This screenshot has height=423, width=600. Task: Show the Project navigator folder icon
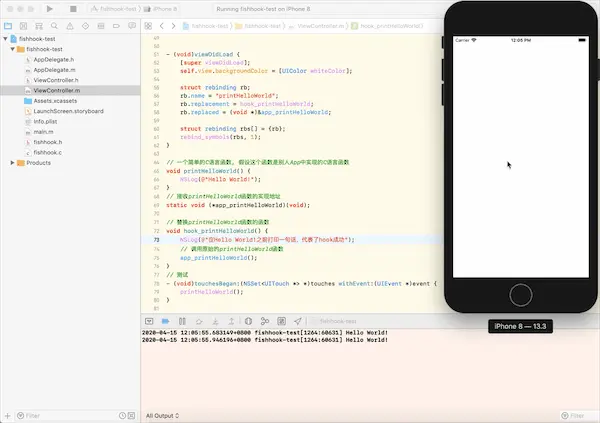point(8,26)
